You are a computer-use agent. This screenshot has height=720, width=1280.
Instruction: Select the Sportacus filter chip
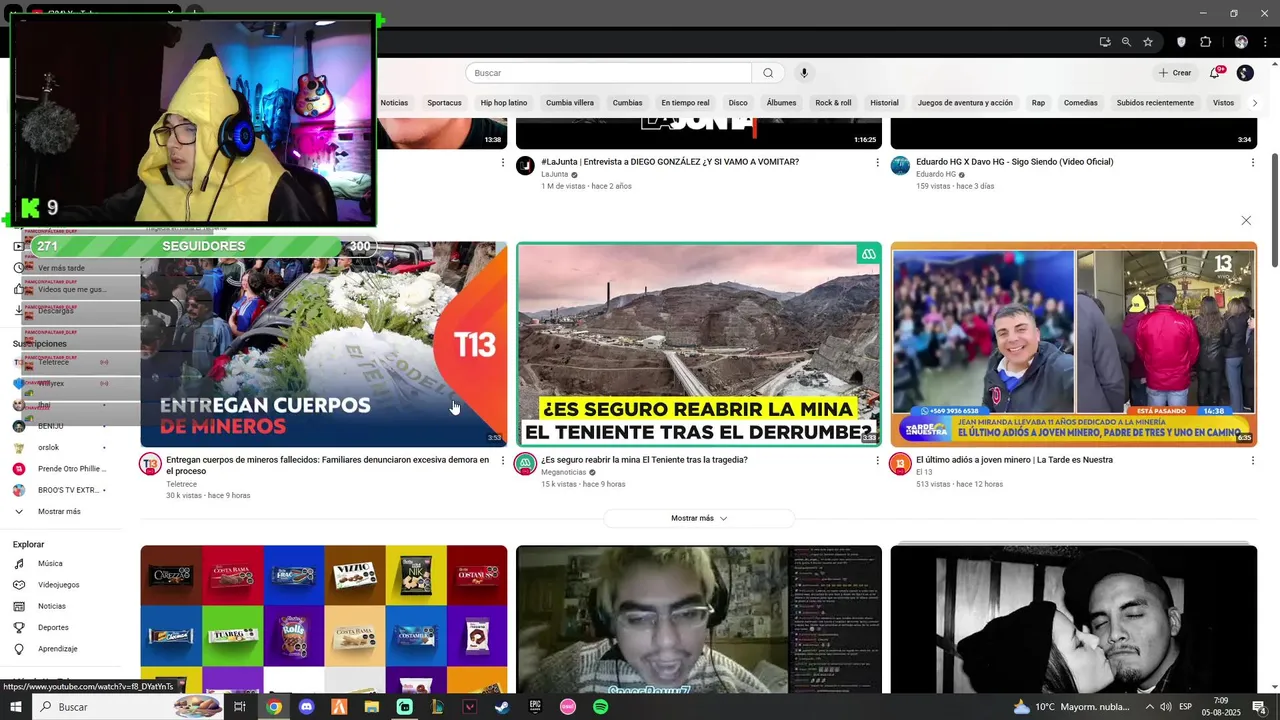pyautogui.click(x=444, y=103)
